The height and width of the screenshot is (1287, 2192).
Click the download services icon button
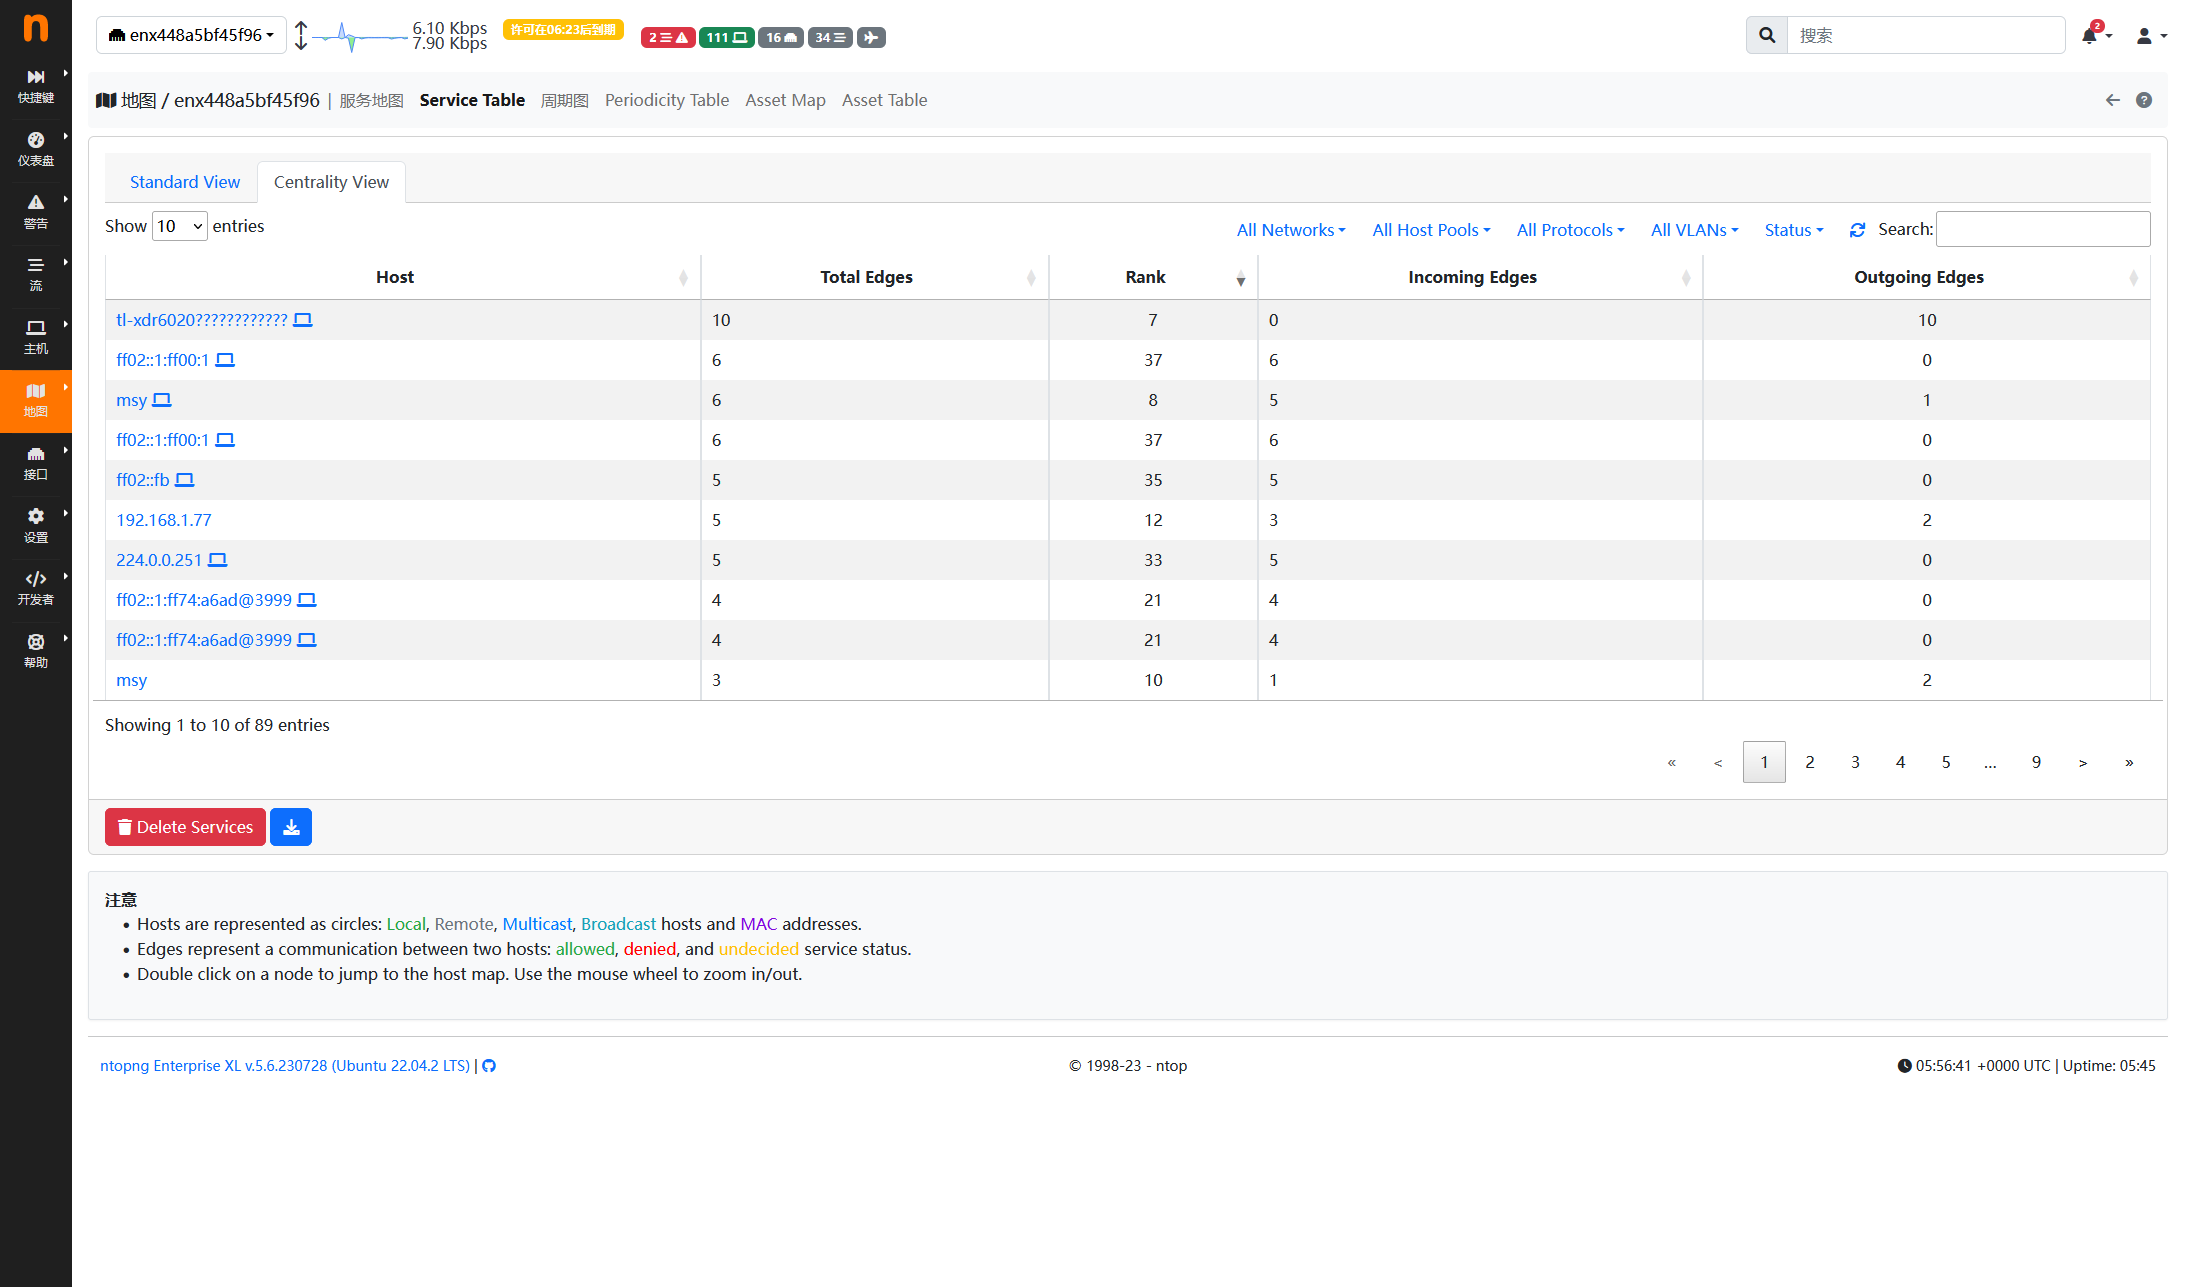tap(291, 827)
